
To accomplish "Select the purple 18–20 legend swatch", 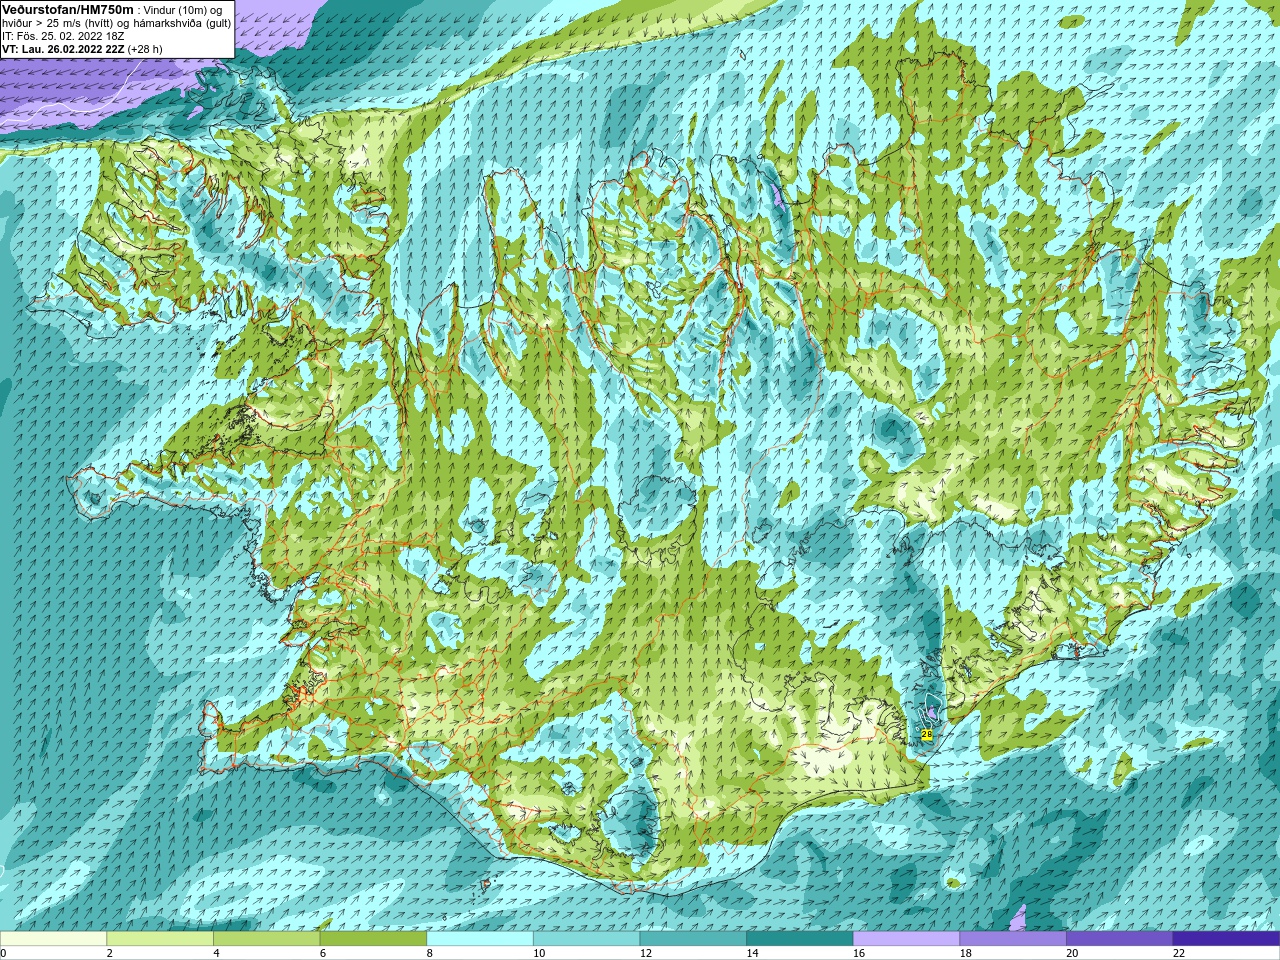I will coord(1013,939).
